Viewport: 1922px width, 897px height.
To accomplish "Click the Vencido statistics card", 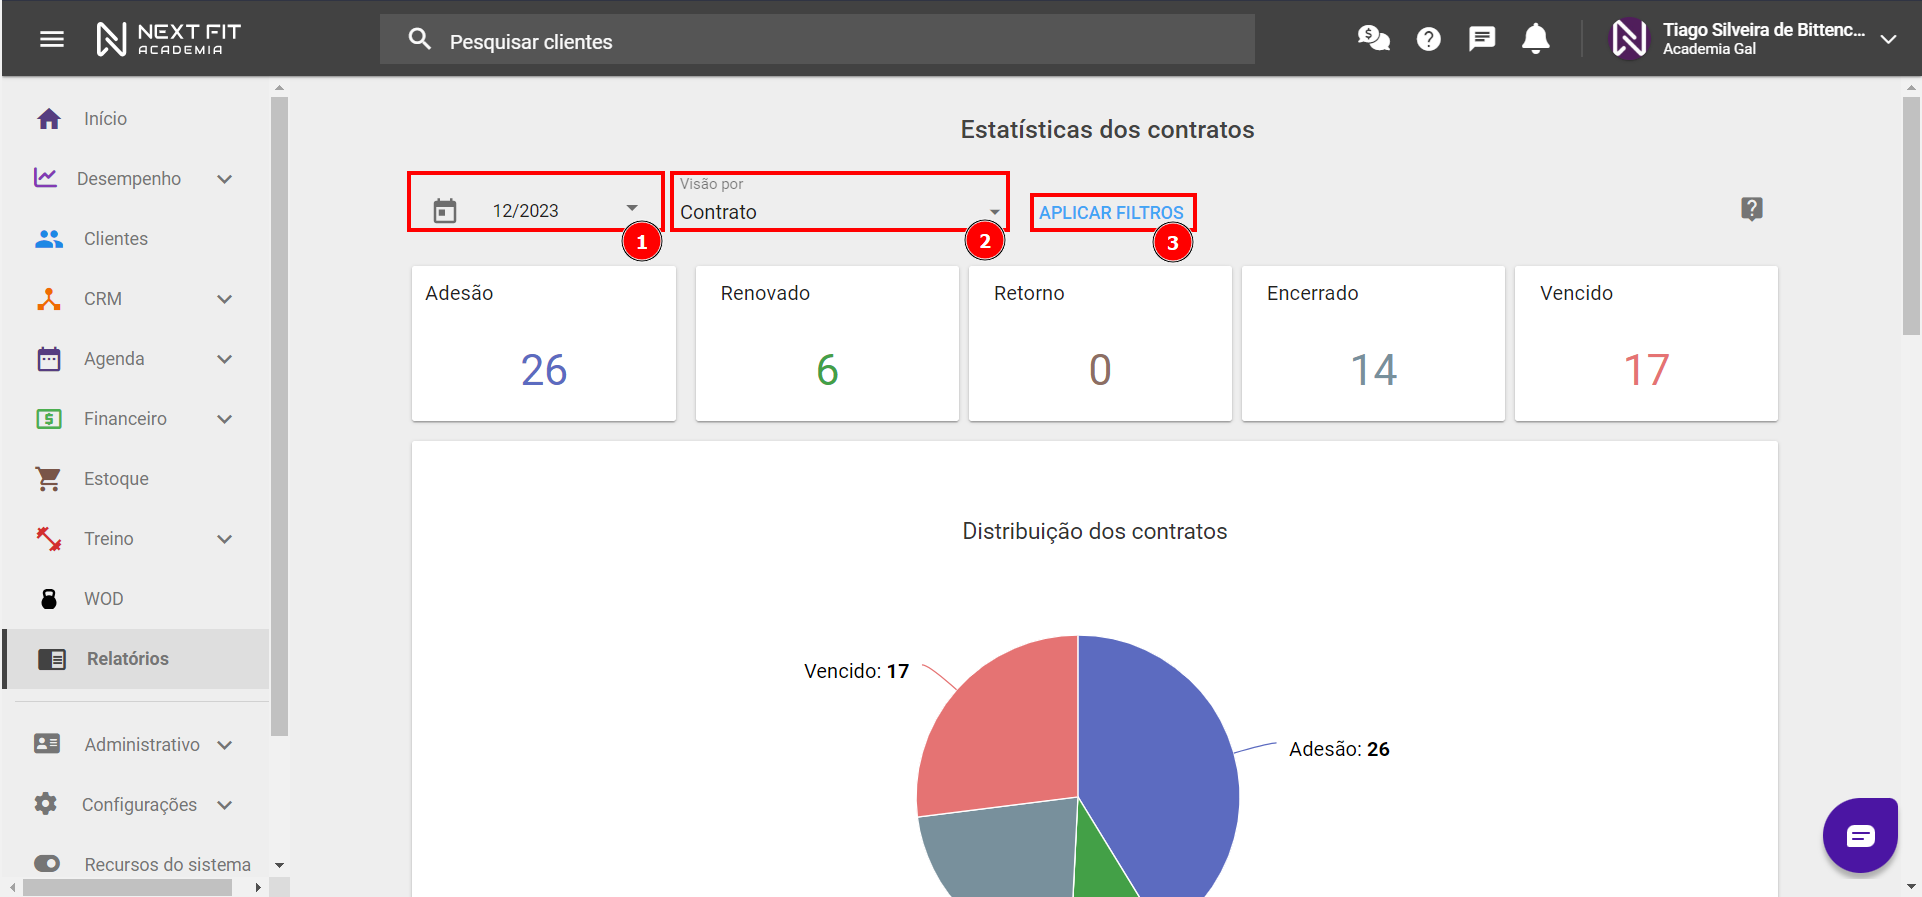I will point(1646,343).
